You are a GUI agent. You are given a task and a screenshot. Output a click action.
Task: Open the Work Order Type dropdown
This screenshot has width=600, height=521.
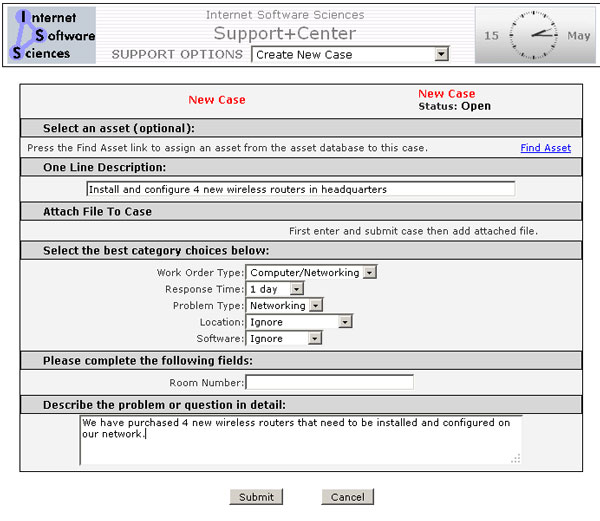(311, 272)
